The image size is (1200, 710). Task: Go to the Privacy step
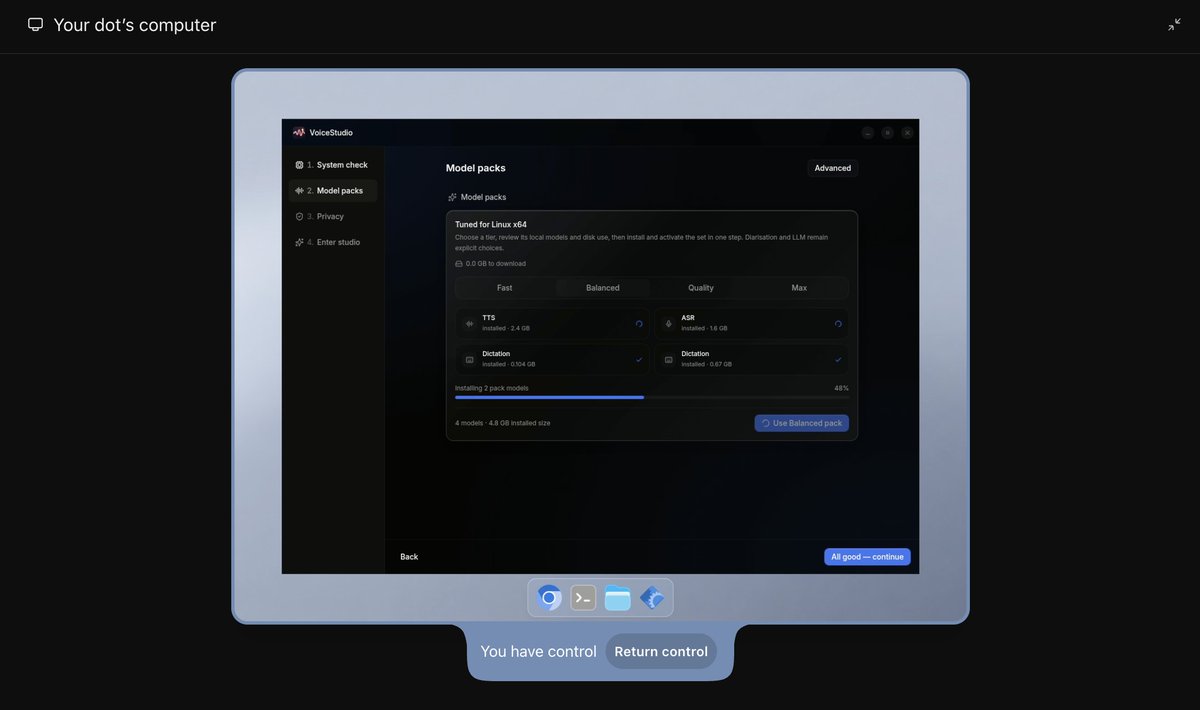click(x=332, y=216)
